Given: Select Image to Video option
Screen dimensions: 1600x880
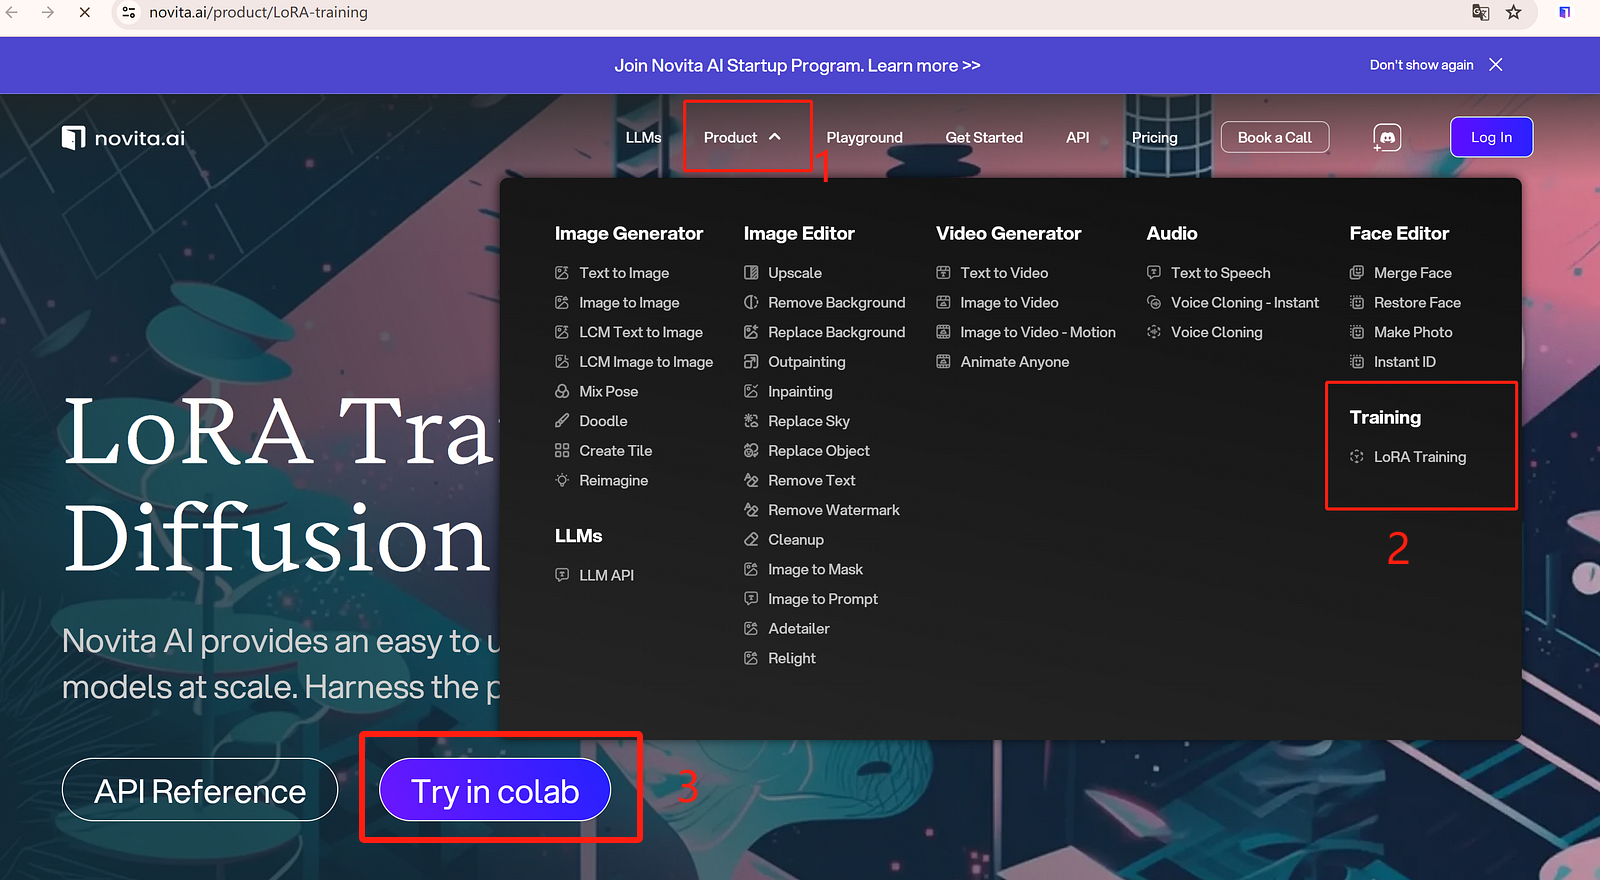Looking at the screenshot, I should tap(1009, 303).
